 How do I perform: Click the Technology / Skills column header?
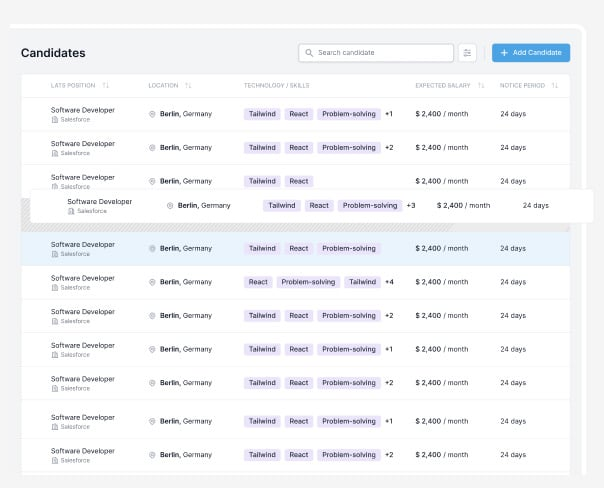click(x=277, y=86)
